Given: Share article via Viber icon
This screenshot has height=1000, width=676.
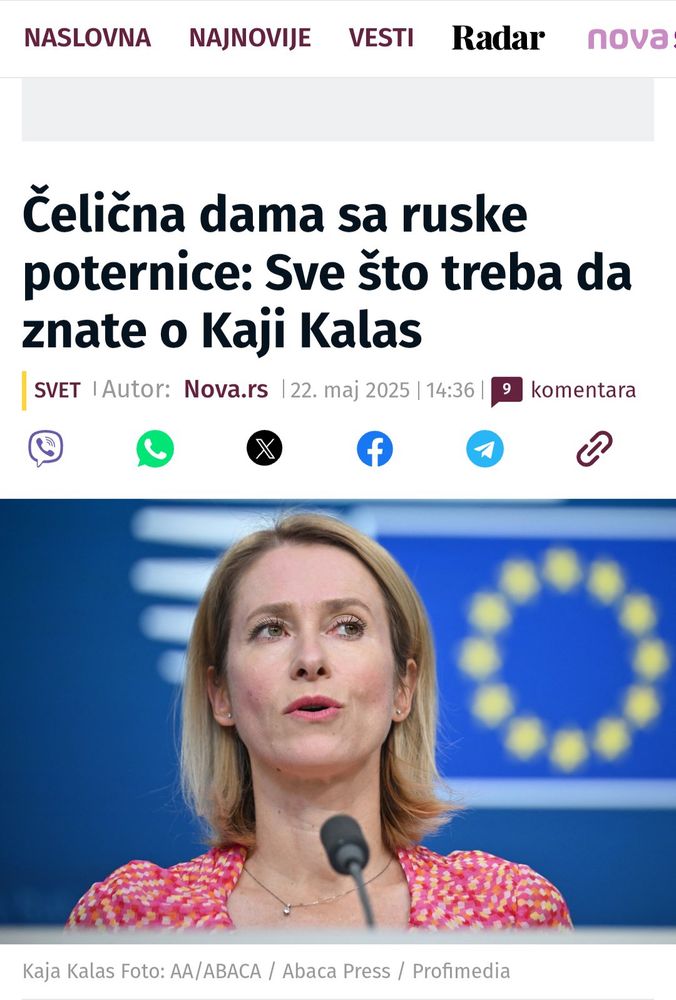Looking at the screenshot, I should [45, 448].
